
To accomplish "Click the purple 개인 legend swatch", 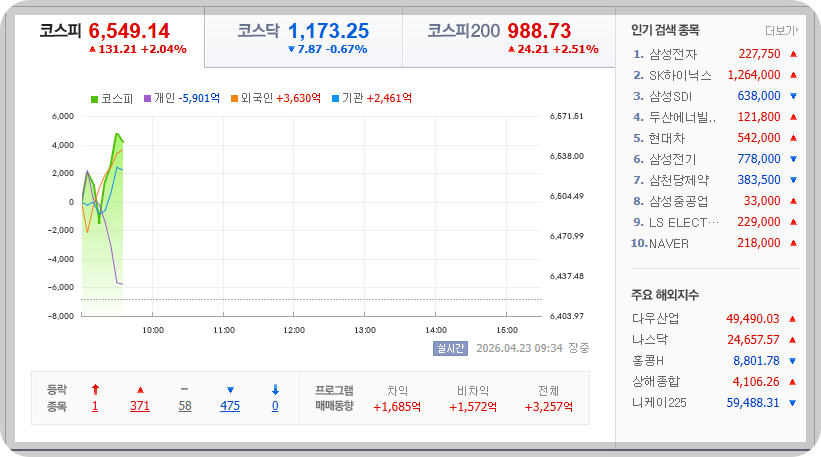I will (x=148, y=98).
